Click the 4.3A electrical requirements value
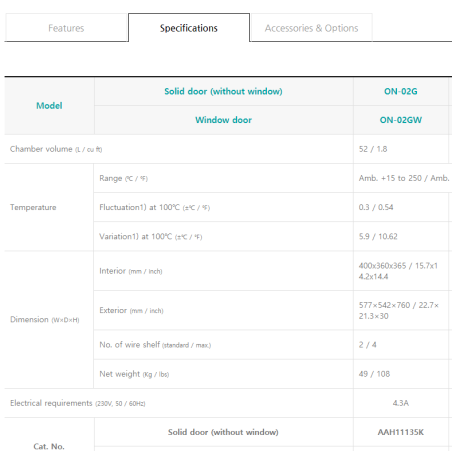452x452 pixels. (x=401, y=403)
